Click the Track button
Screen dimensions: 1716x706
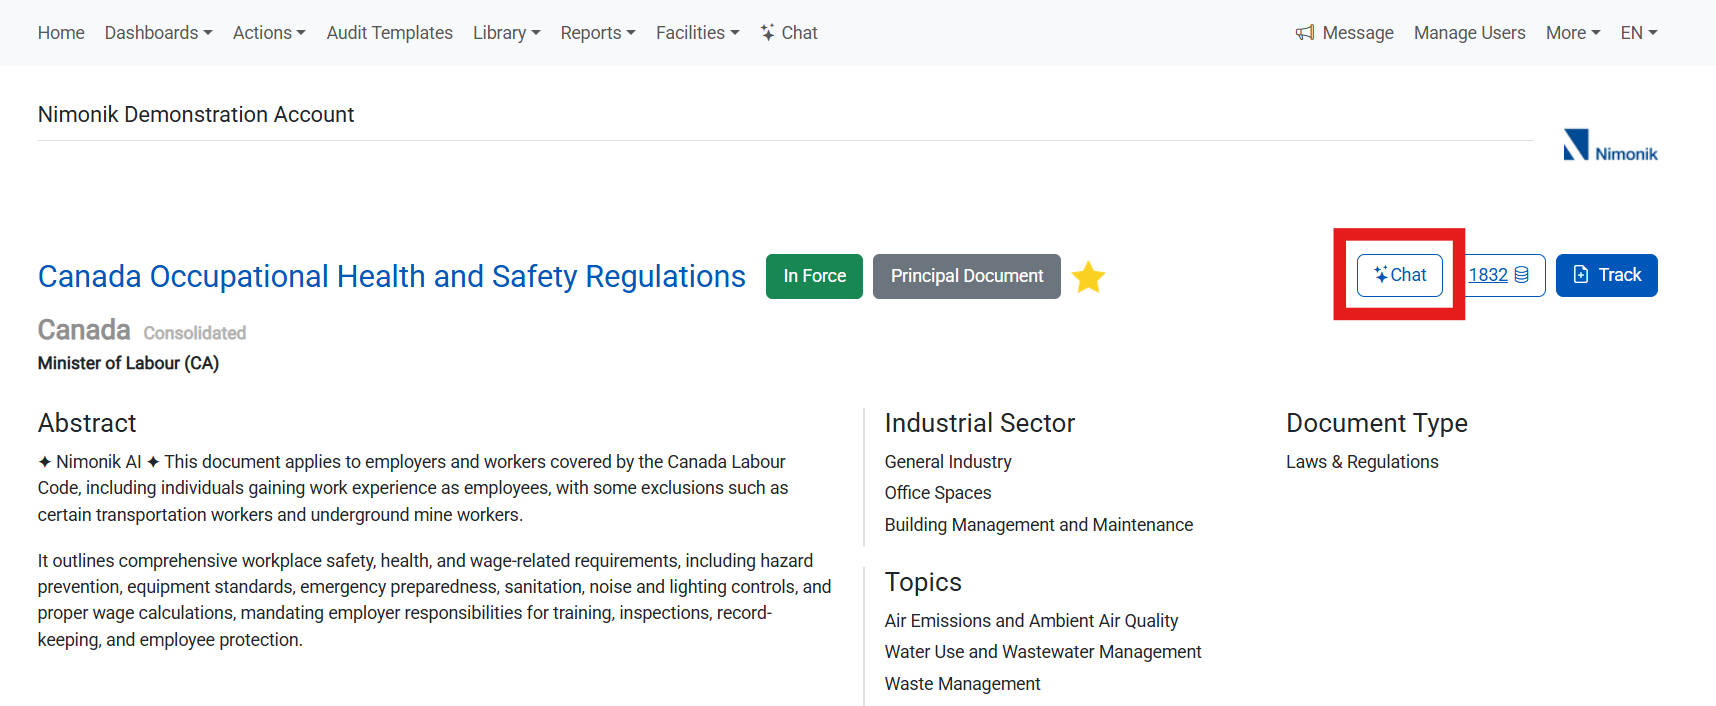tap(1606, 275)
